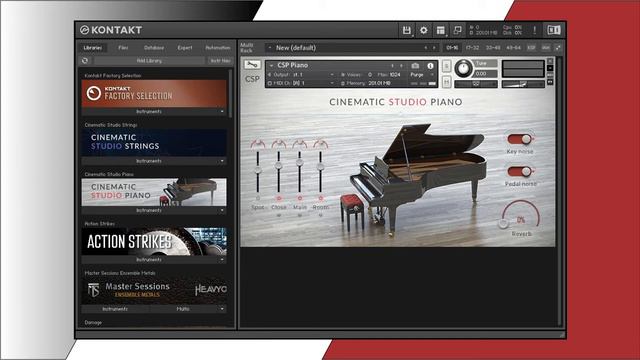
Task: Expand the Cinematic Studio Piano Instruments arrow
Action: (222, 210)
